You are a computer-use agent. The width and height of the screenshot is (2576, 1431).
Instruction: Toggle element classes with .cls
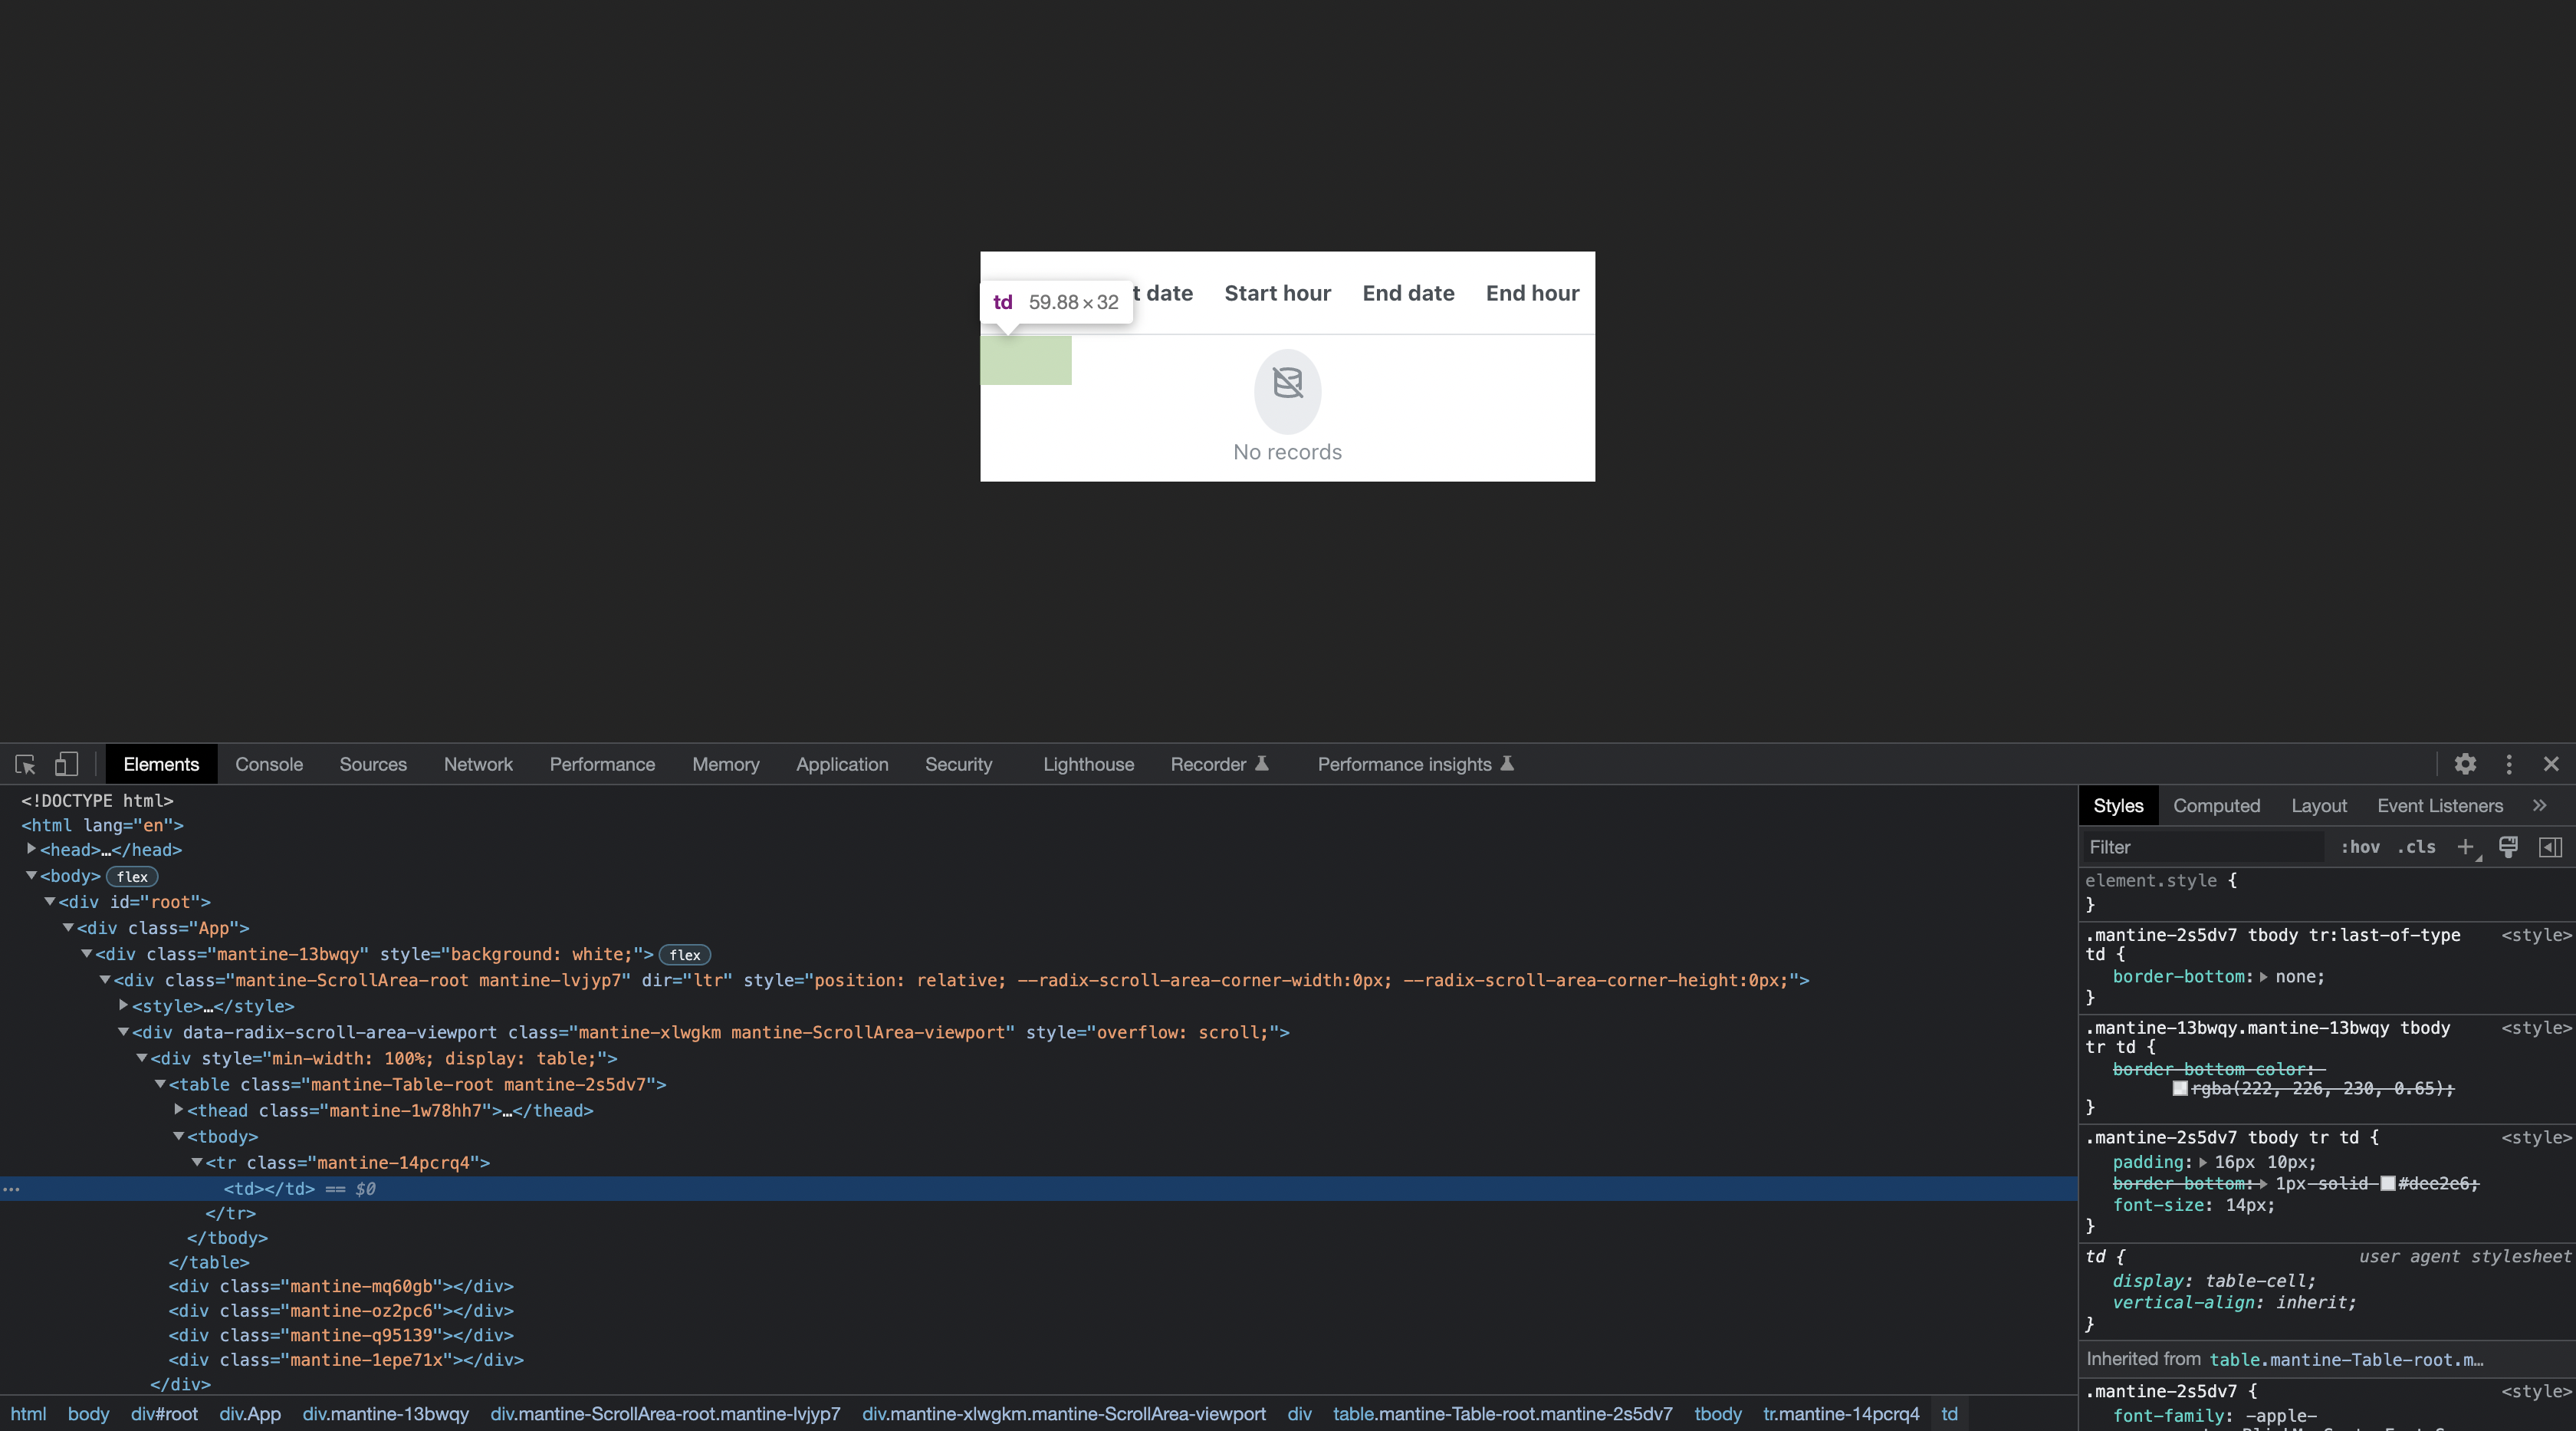[x=2417, y=847]
